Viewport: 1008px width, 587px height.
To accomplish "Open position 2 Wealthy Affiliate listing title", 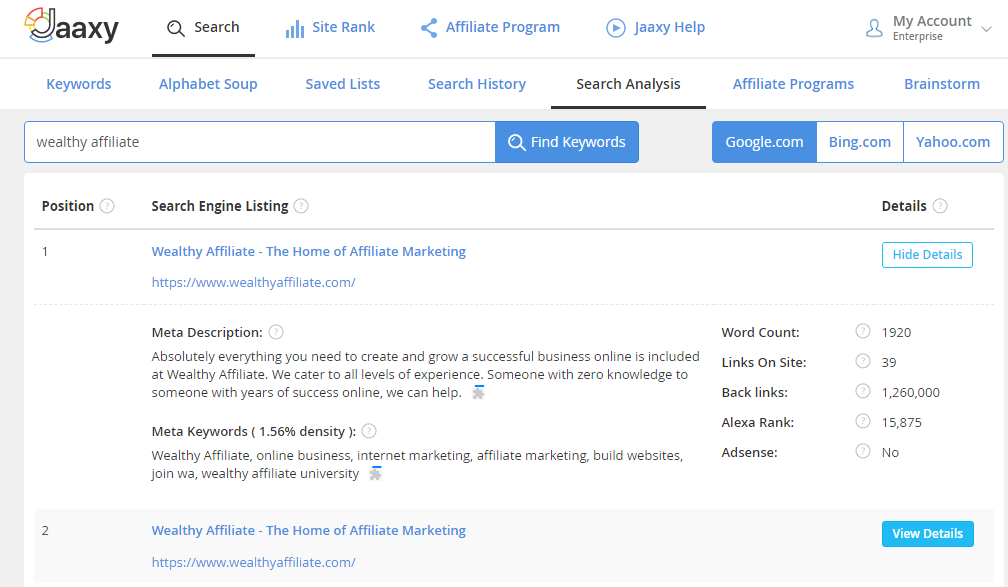I will coord(309,530).
